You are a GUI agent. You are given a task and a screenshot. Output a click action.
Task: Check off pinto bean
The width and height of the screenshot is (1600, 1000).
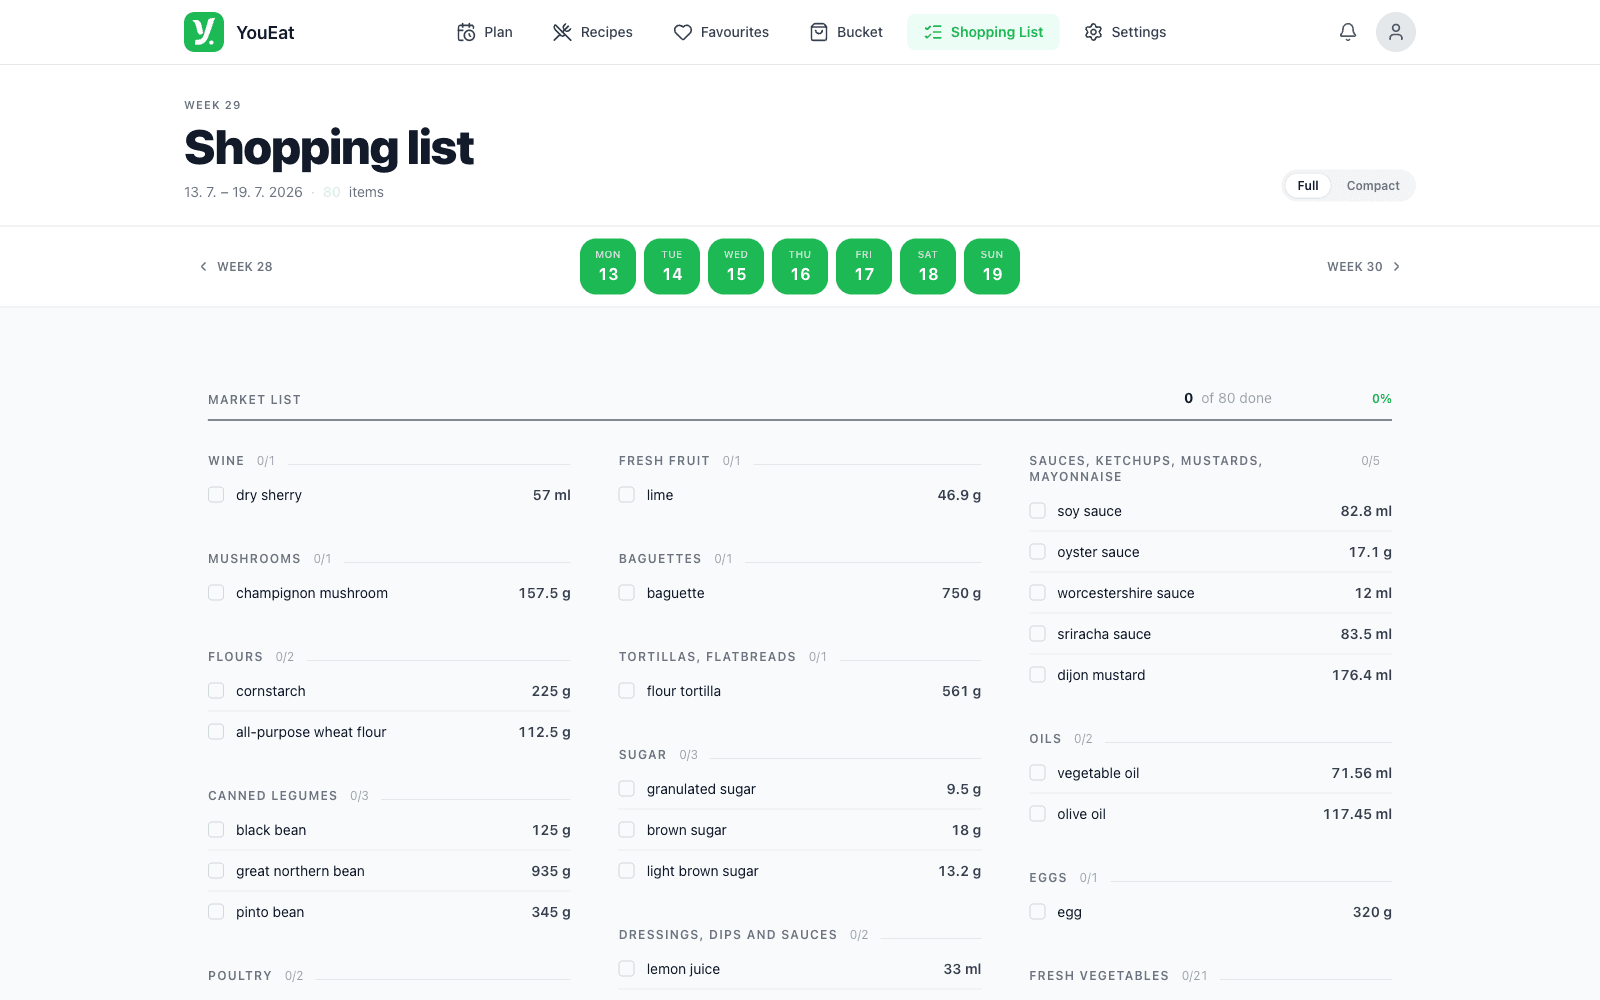[216, 912]
